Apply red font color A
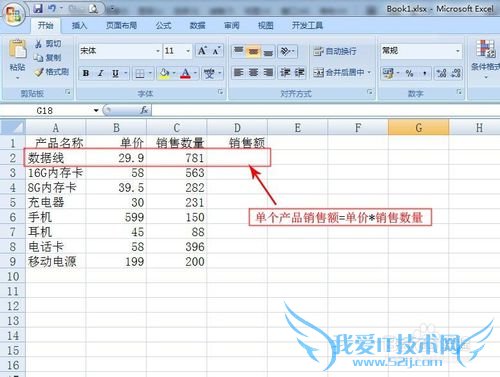 point(186,73)
